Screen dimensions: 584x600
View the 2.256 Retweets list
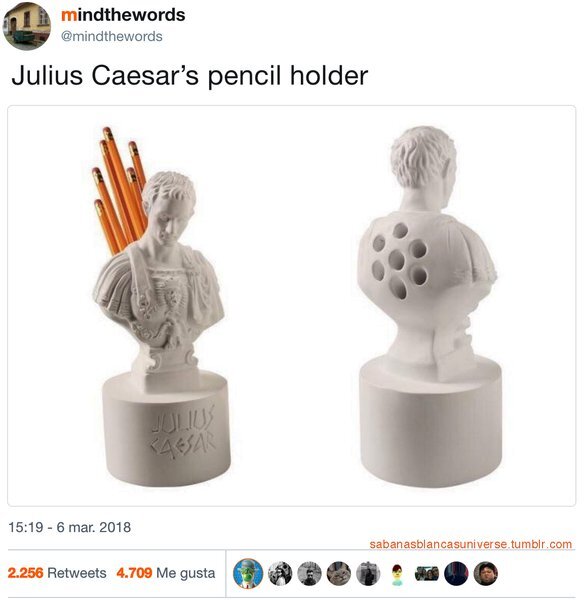pos(57,573)
